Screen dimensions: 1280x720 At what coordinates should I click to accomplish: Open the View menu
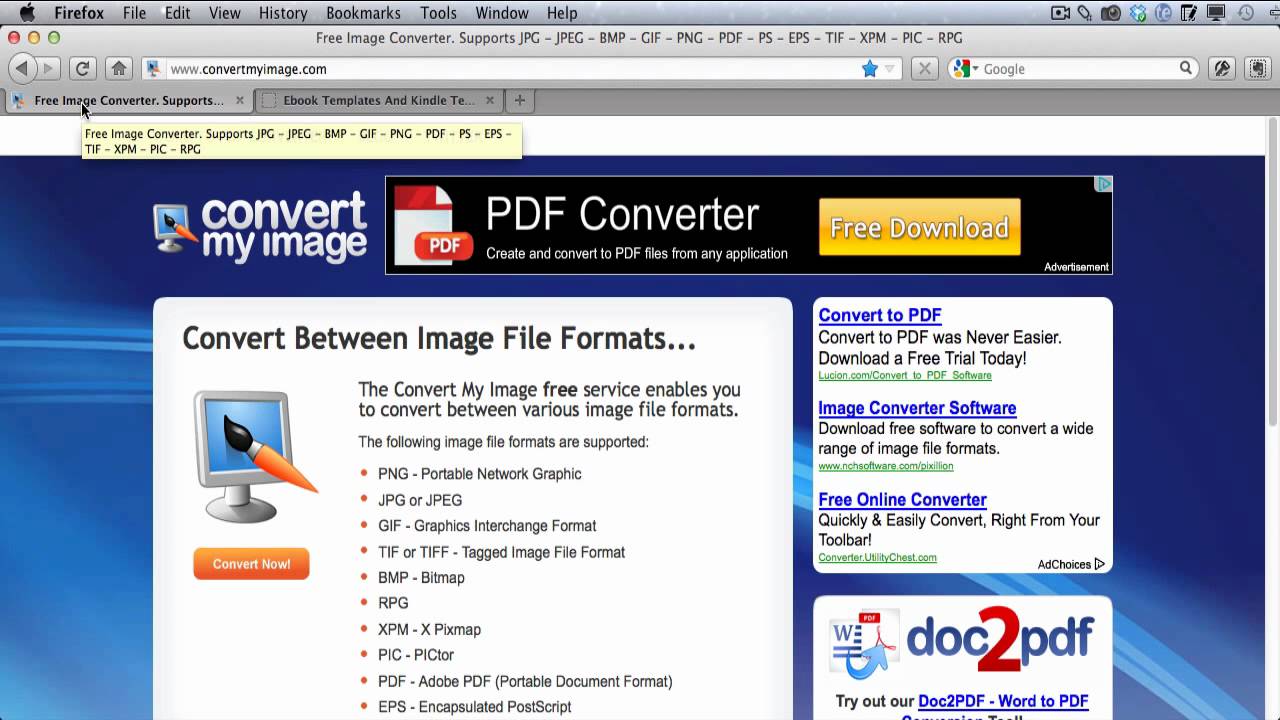(x=225, y=13)
